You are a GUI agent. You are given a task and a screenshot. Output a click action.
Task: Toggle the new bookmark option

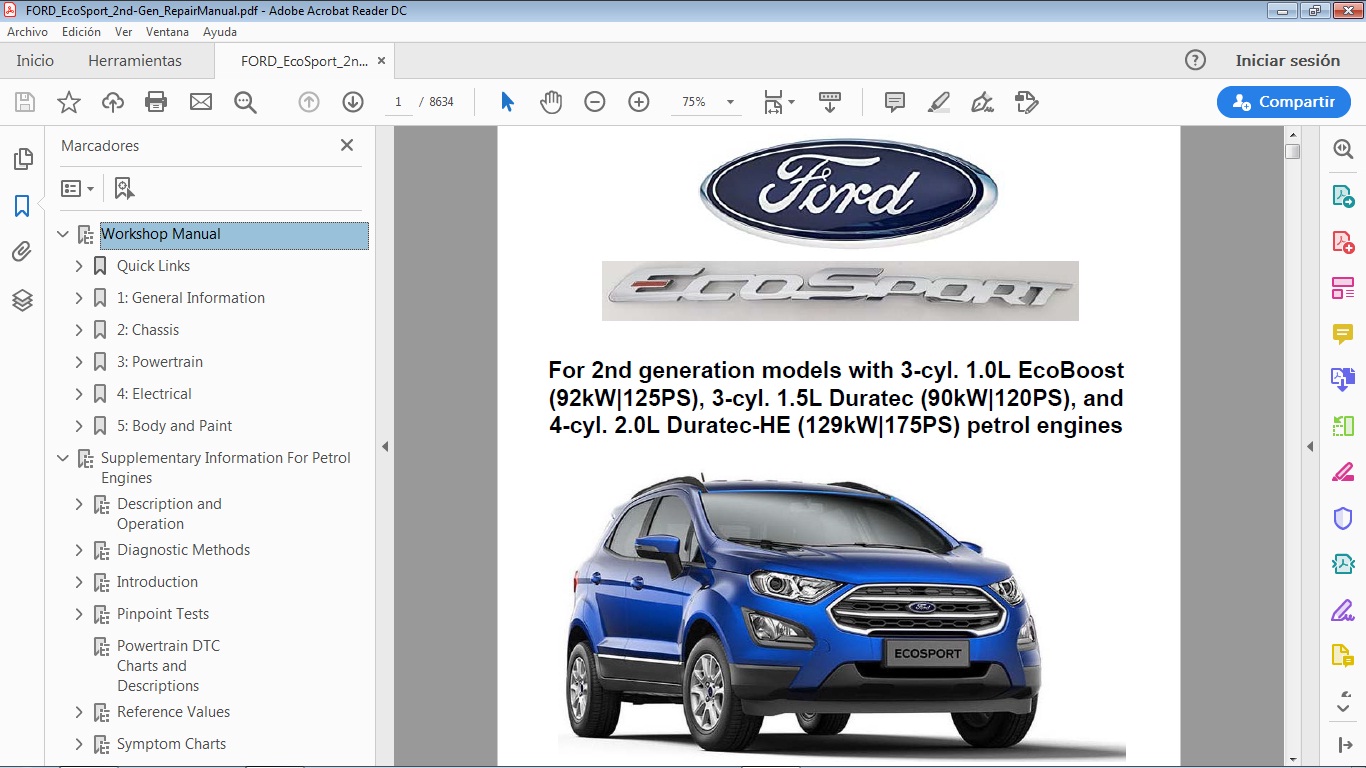123,187
